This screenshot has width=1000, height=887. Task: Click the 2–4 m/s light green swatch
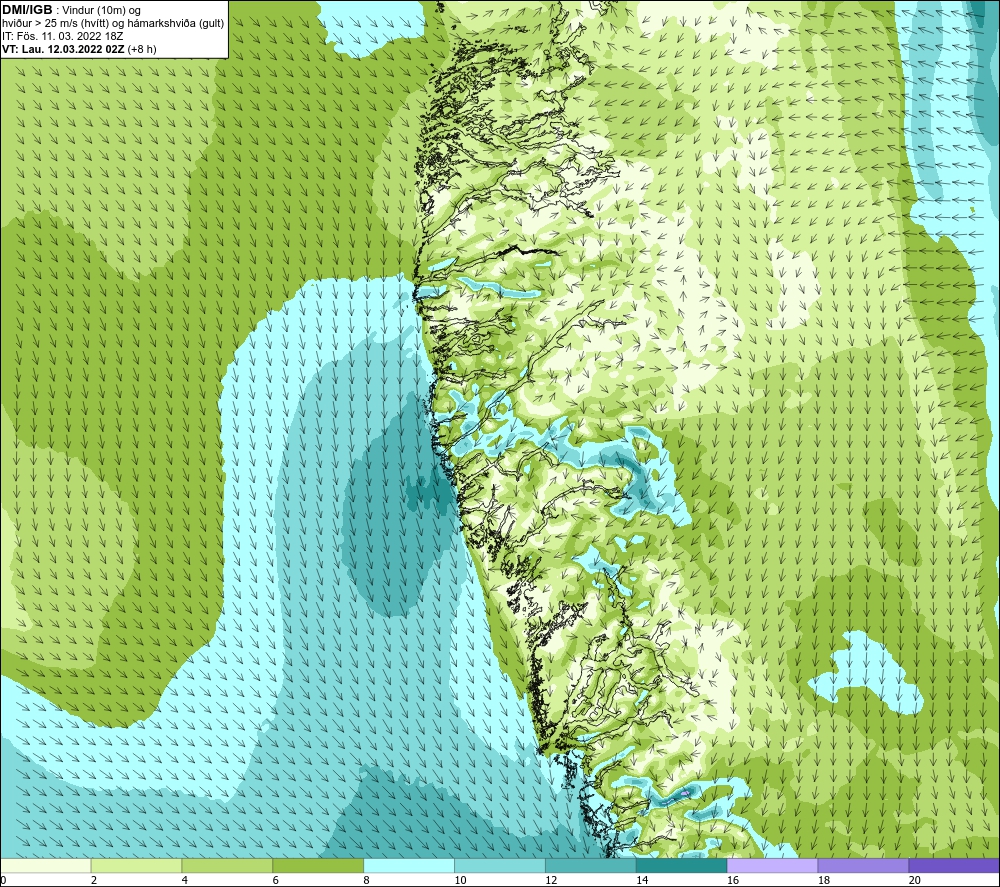pyautogui.click(x=136, y=866)
